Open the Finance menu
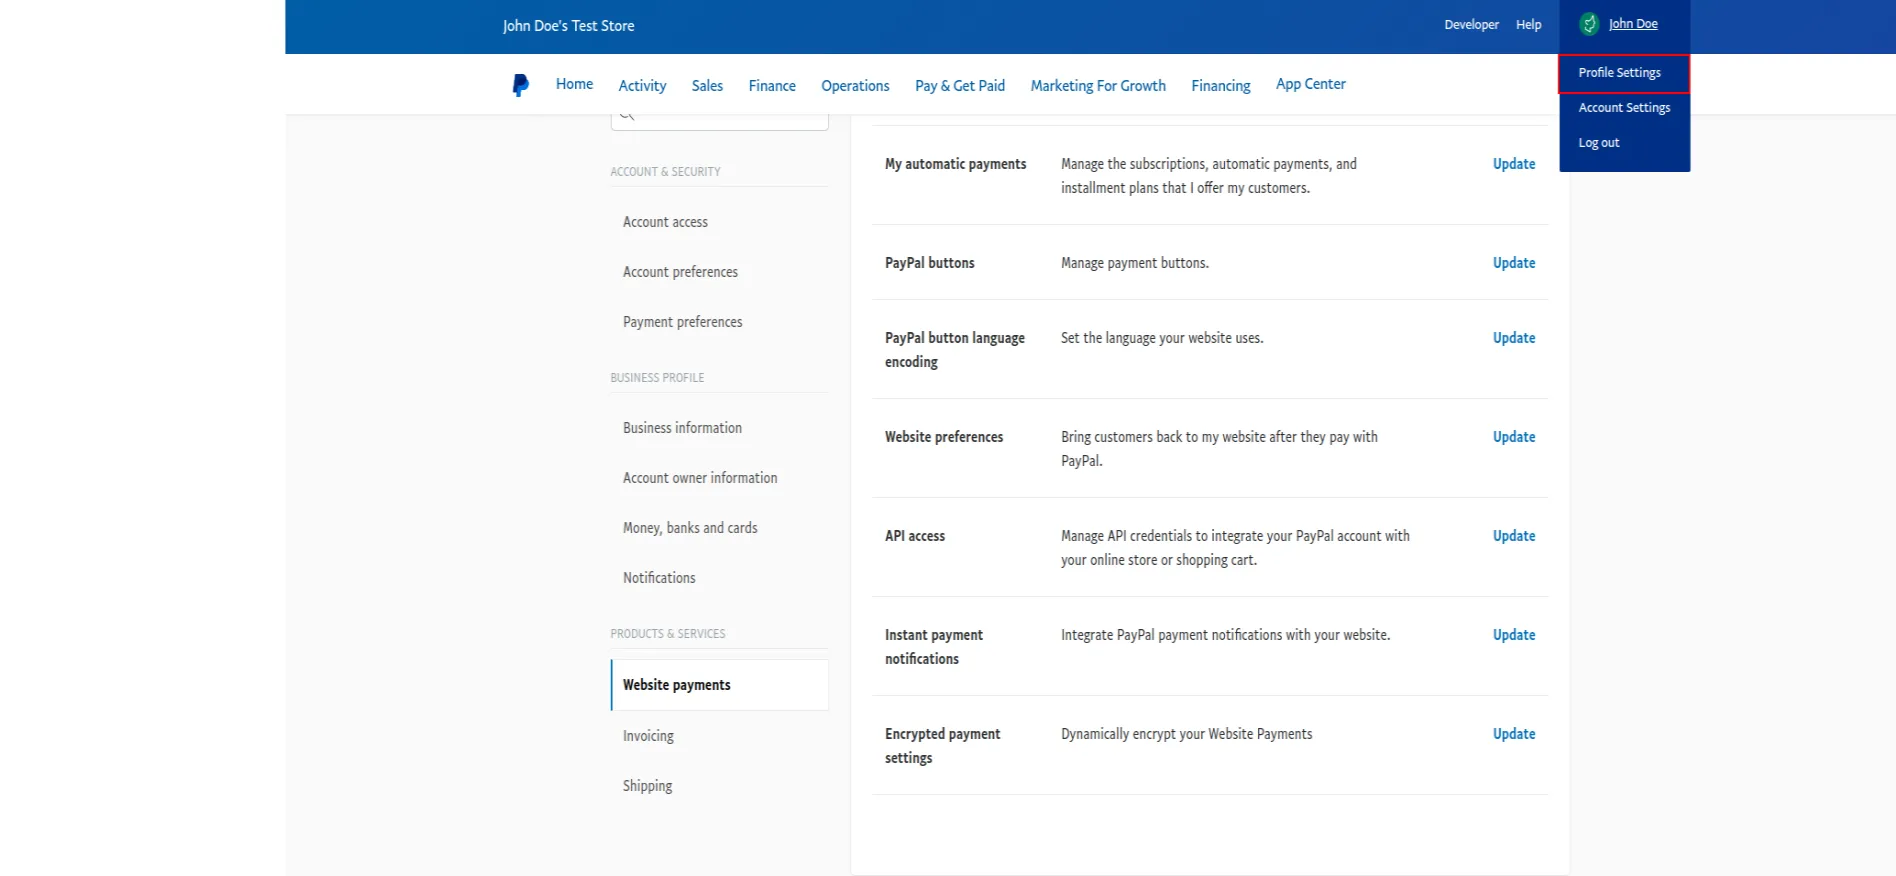Screen dimensions: 1896x876 772,86
